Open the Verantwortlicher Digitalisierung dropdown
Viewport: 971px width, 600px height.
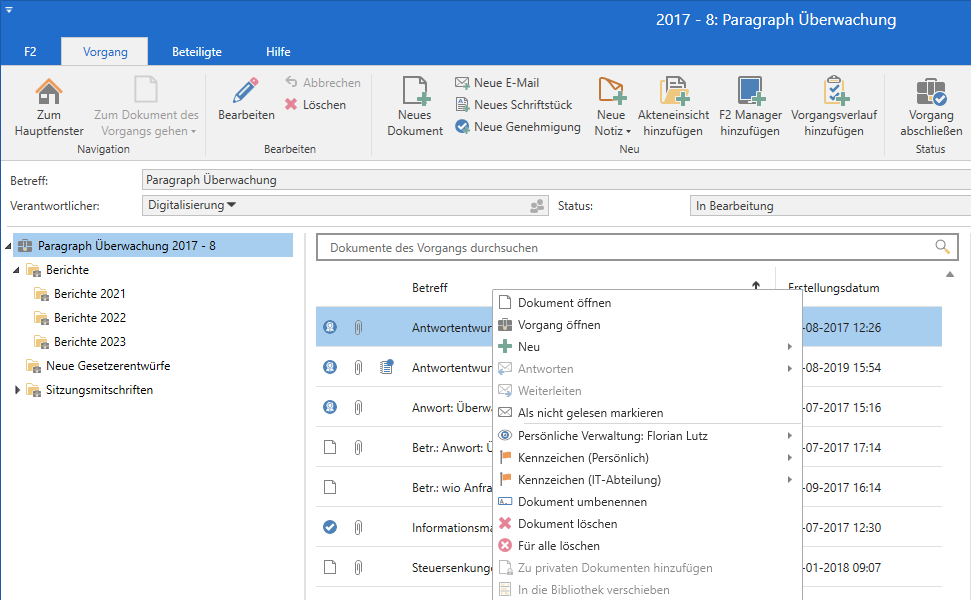pyautogui.click(x=231, y=206)
